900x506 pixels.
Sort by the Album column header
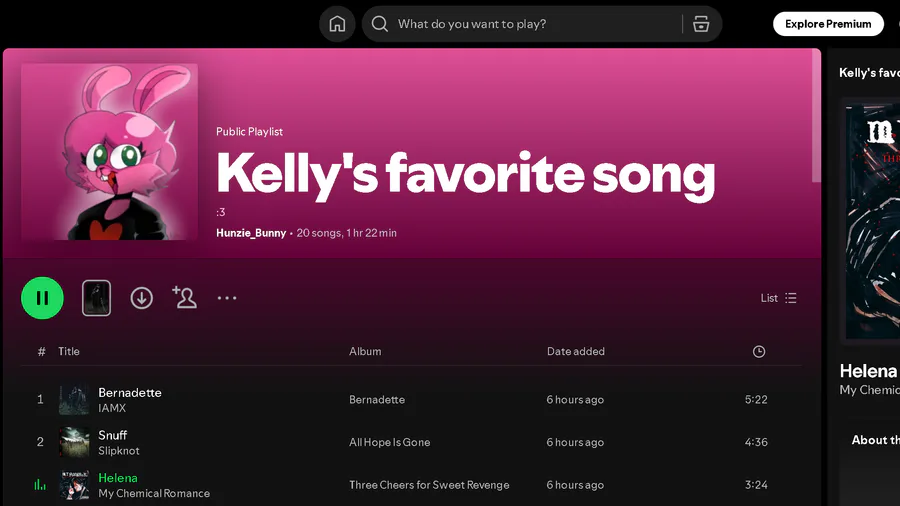click(x=365, y=351)
